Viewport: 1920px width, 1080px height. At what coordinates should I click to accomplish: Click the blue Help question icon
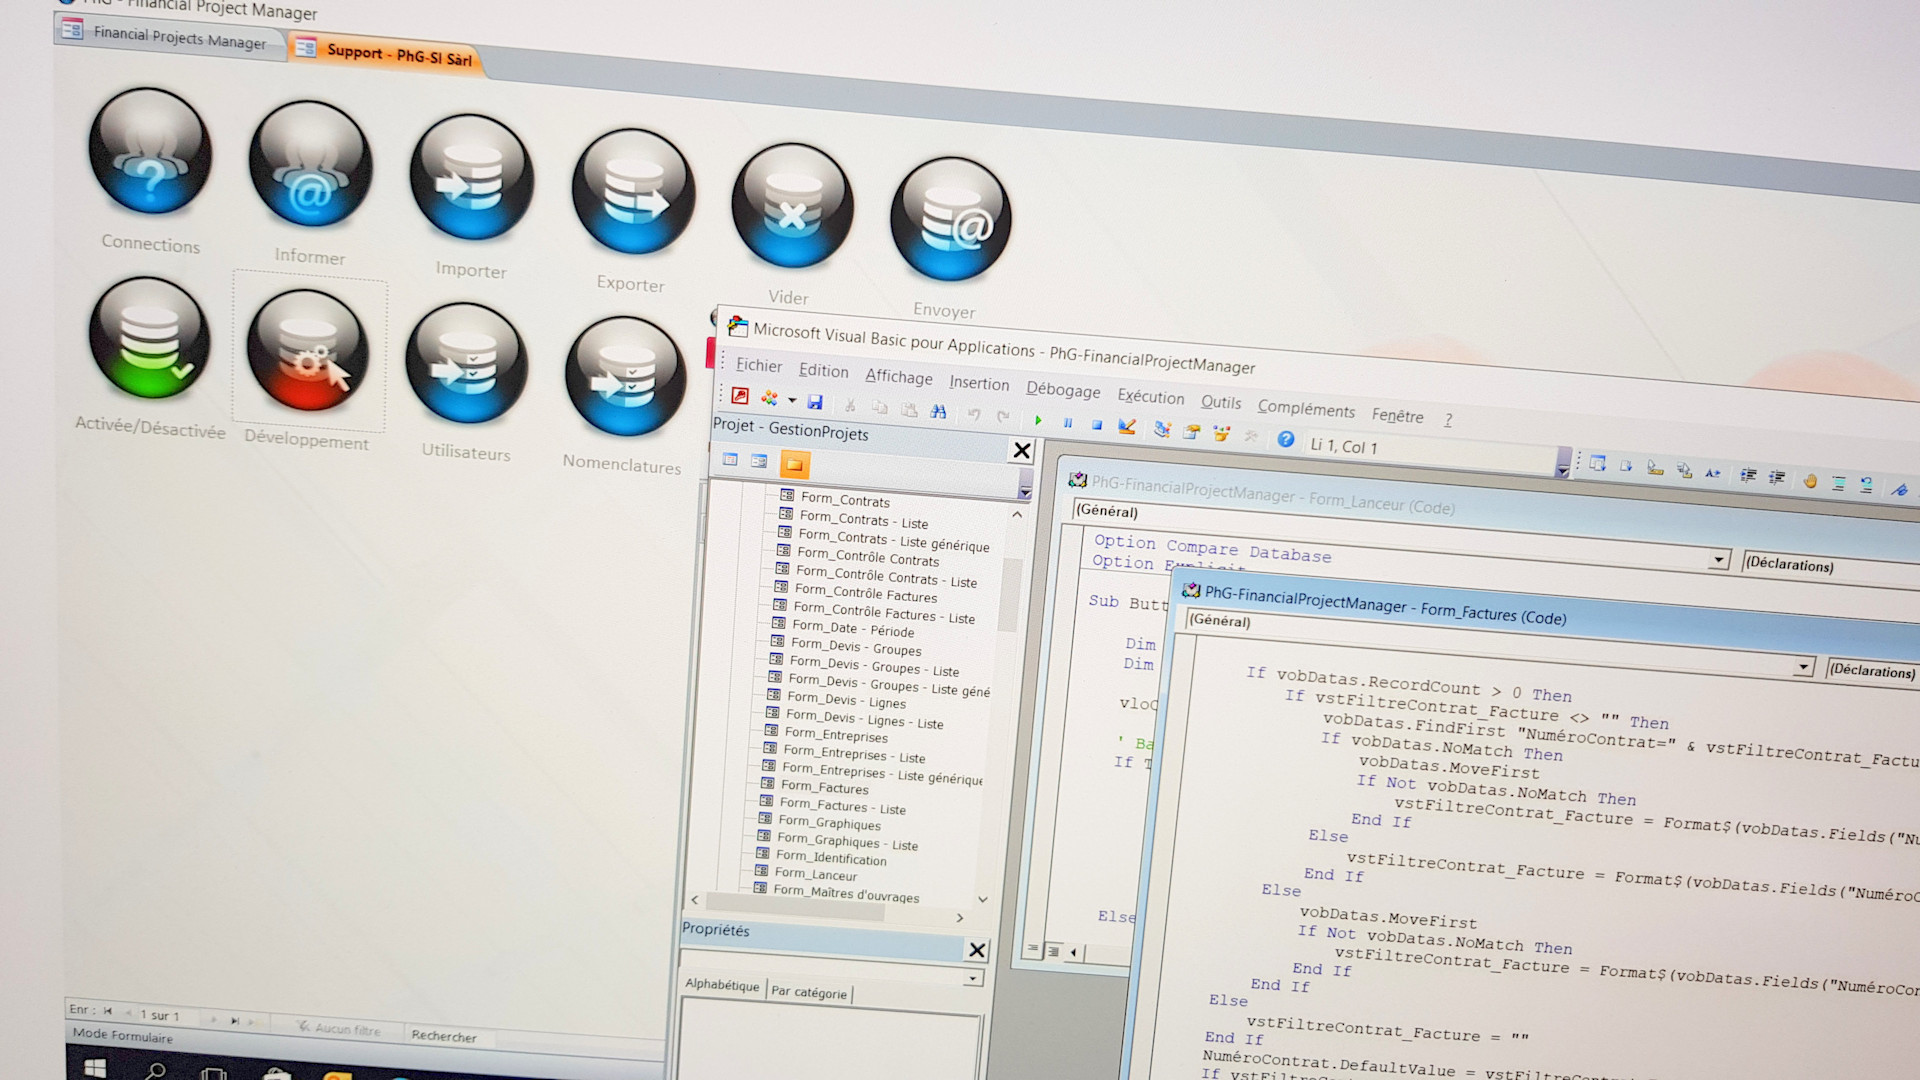[x=1286, y=440]
